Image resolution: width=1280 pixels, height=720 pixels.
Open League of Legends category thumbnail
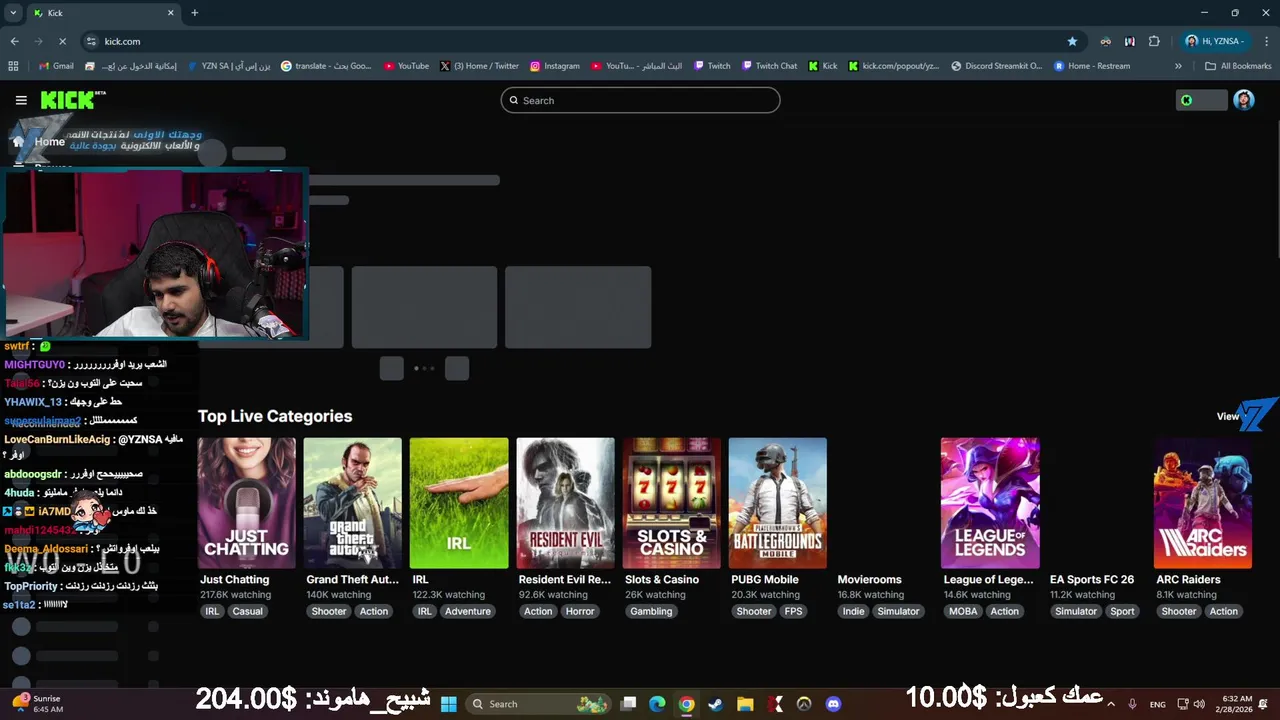tap(990, 503)
